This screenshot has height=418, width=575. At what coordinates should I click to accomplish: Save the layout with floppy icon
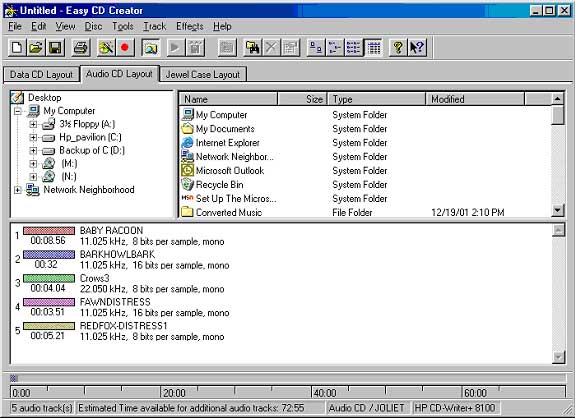[55, 48]
